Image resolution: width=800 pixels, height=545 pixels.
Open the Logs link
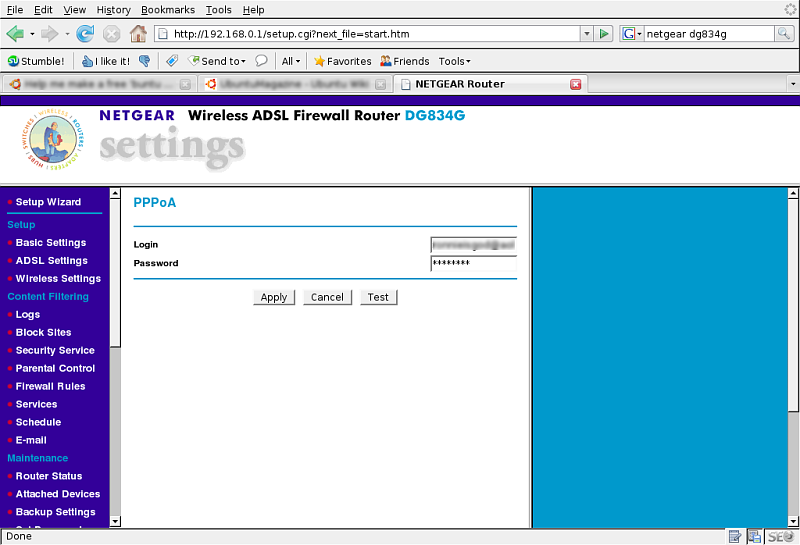point(28,315)
